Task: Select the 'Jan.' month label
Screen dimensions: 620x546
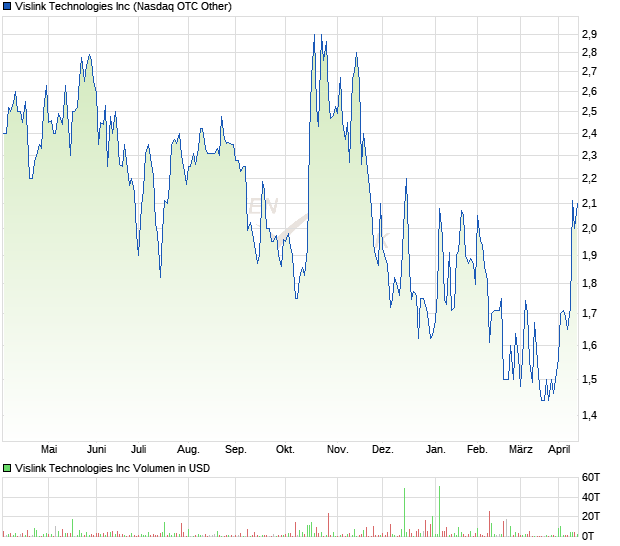Action: (x=436, y=450)
